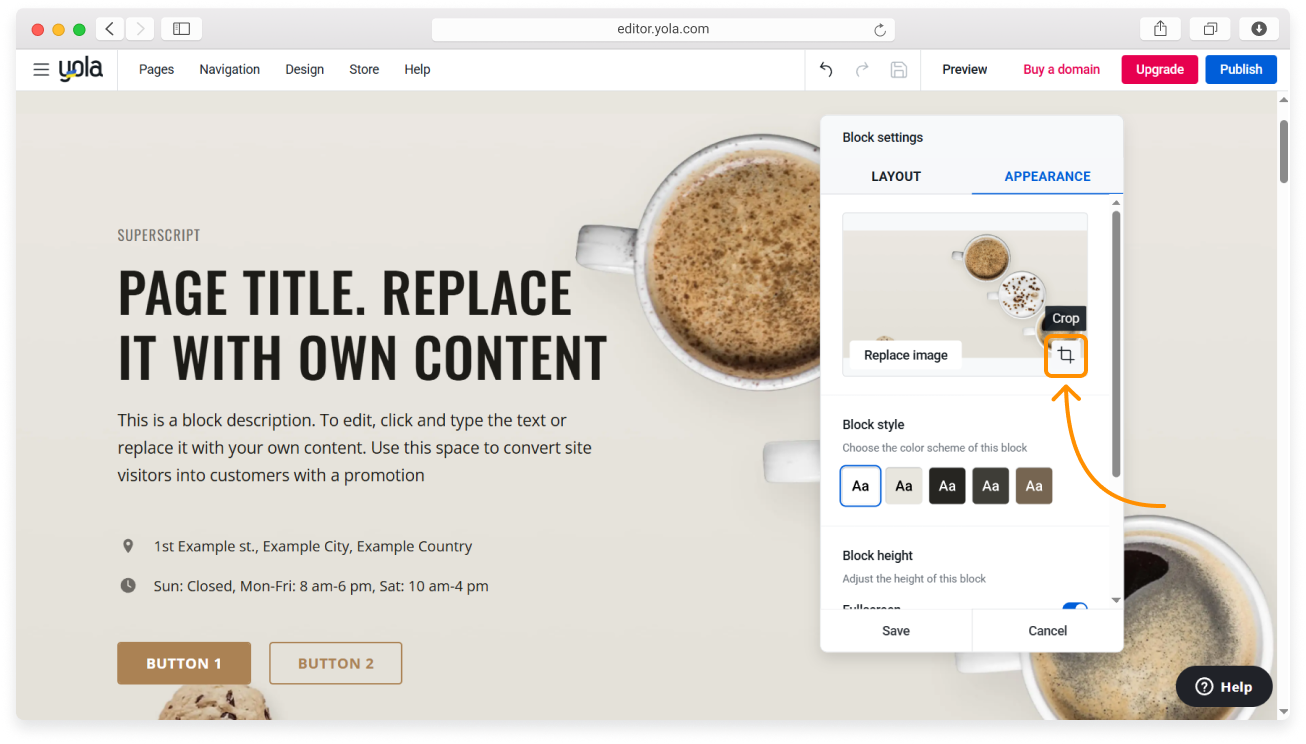Image resolution: width=1306 pixels, height=744 pixels.
Task: Click the editor.yola.com address bar
Action: 662,30
